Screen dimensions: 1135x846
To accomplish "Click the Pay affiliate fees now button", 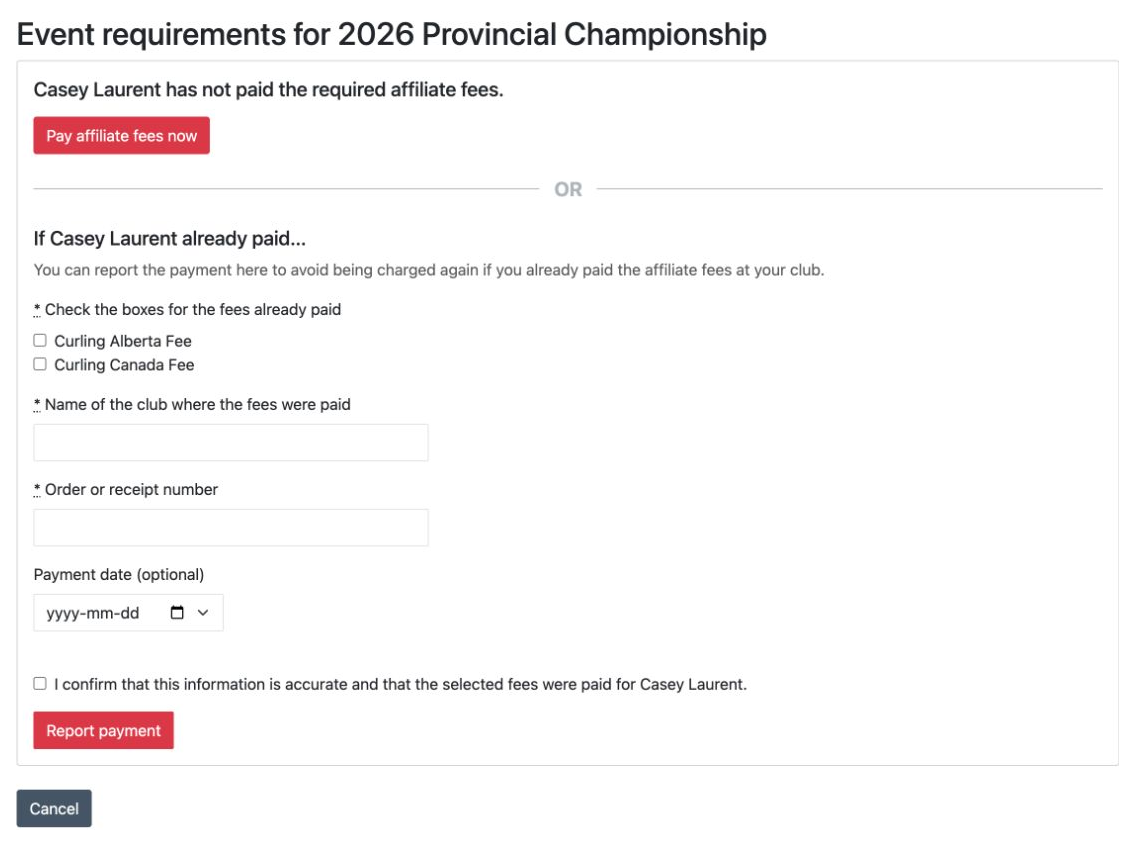I will click(x=122, y=135).
